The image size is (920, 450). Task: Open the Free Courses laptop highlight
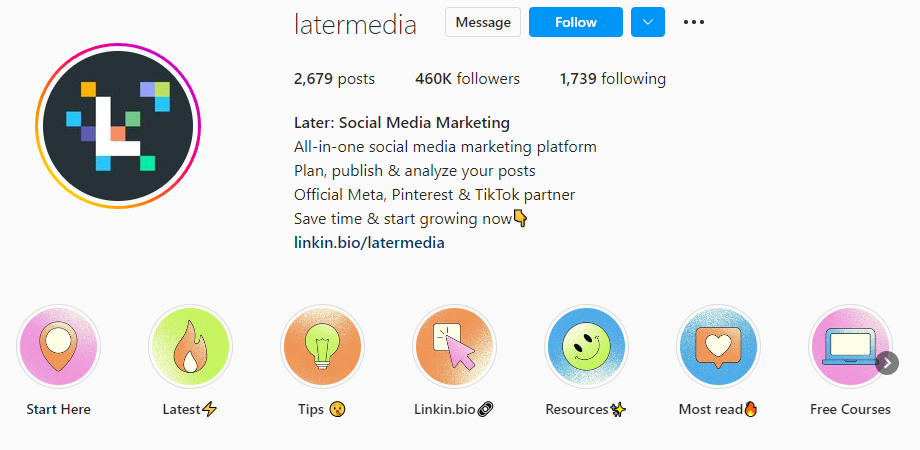tap(850, 346)
